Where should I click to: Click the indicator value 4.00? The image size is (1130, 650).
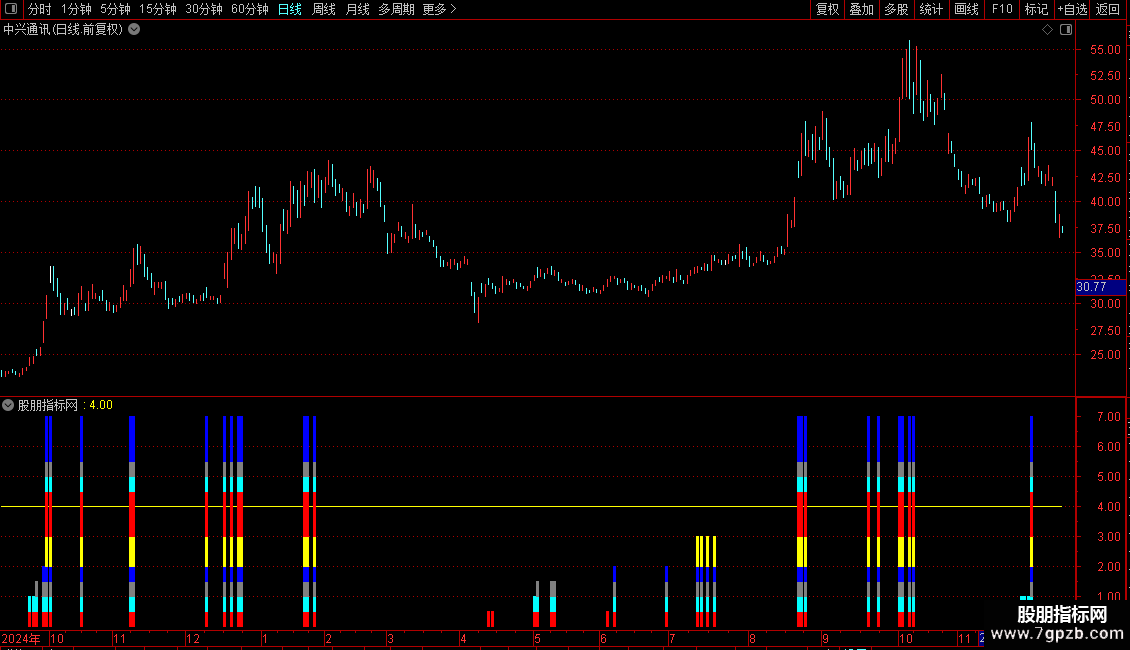click(x=101, y=405)
